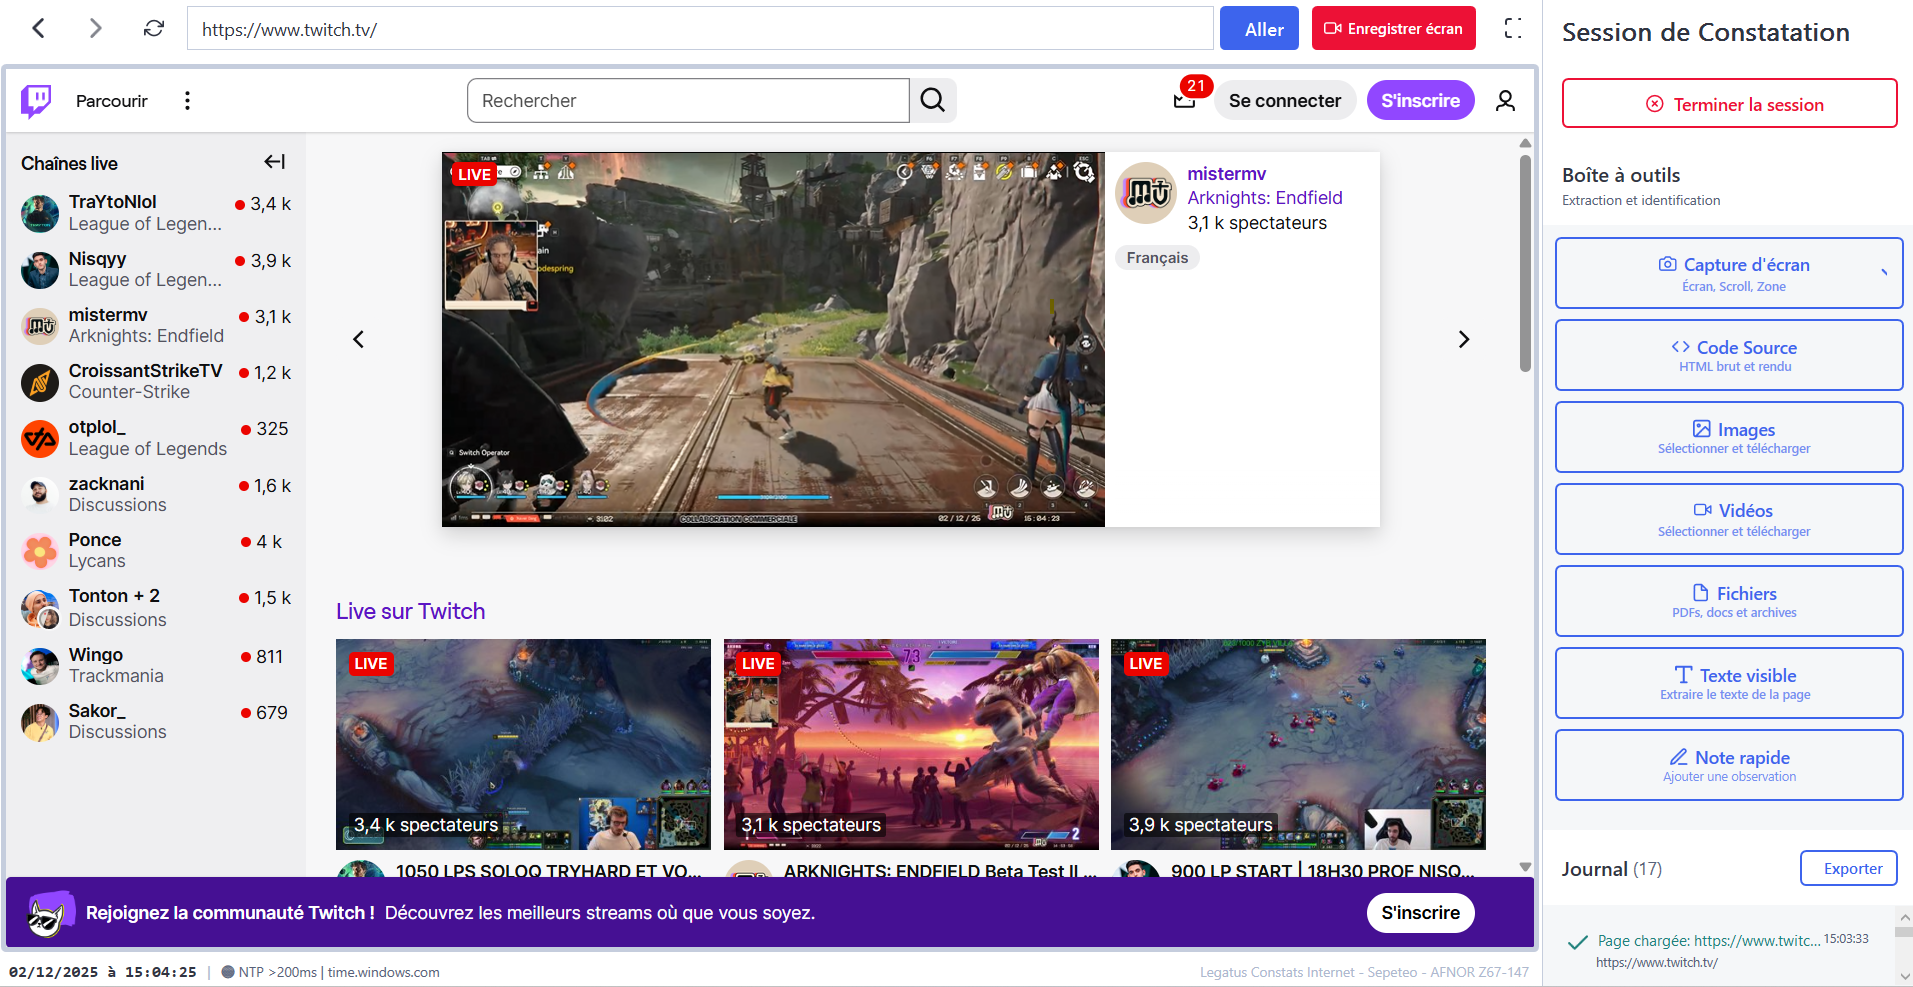Show previous stream in carousel
1913x987 pixels.
359,340
